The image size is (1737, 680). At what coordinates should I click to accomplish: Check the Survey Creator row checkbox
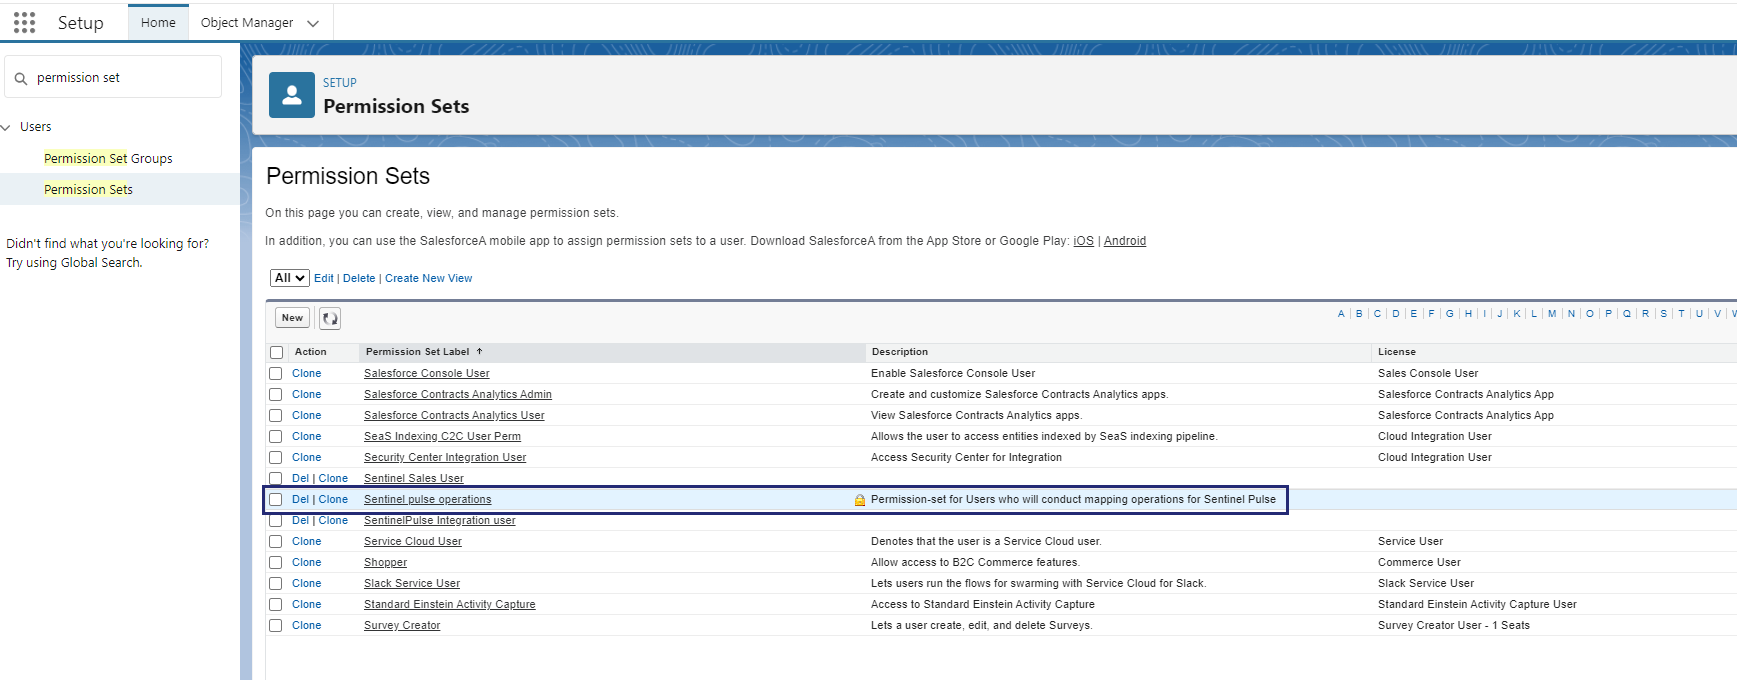pos(276,625)
